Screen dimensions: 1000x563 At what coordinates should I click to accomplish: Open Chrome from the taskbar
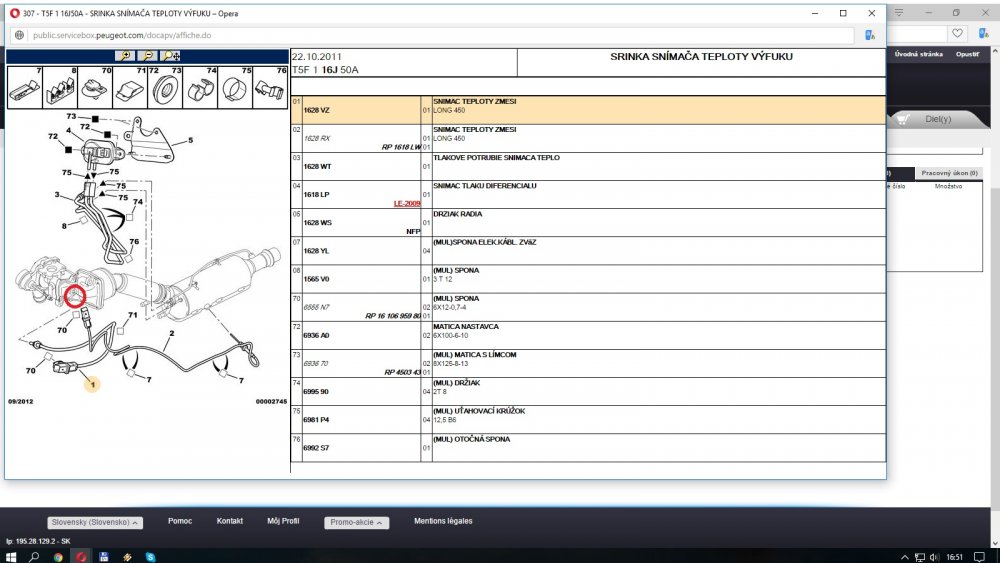coord(58,557)
